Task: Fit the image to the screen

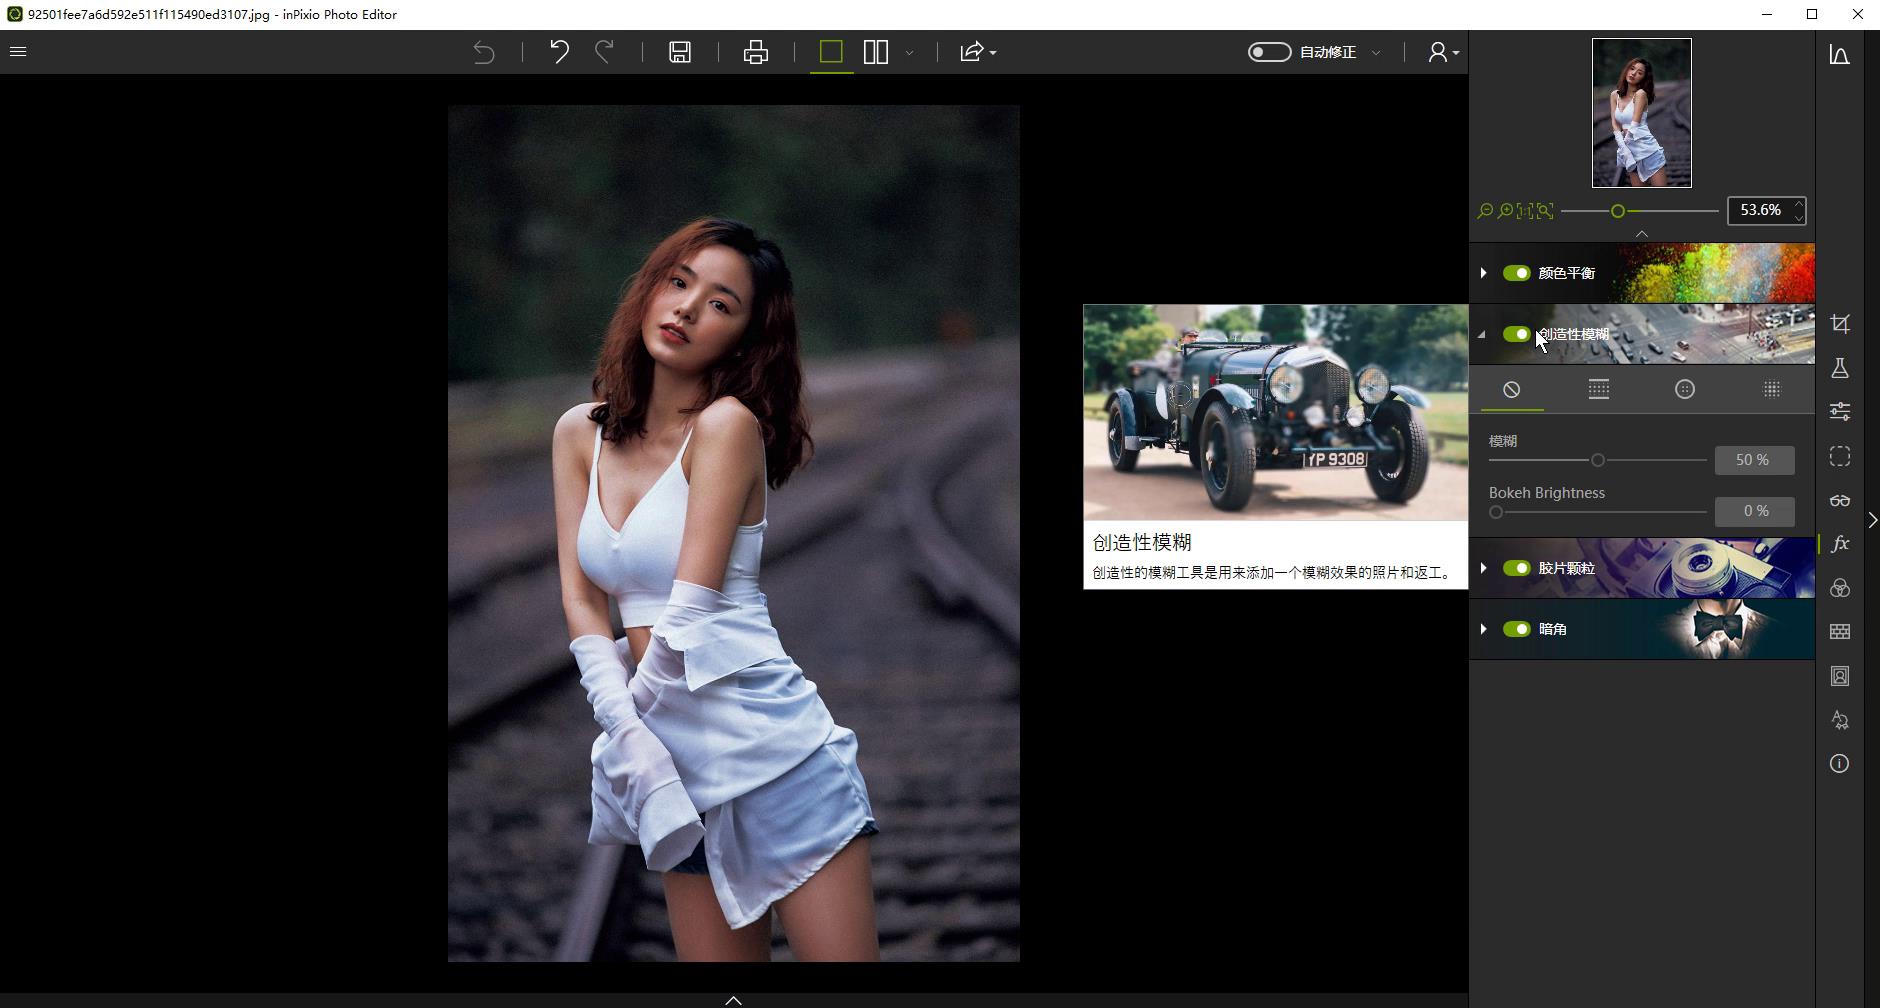Action: [1545, 211]
